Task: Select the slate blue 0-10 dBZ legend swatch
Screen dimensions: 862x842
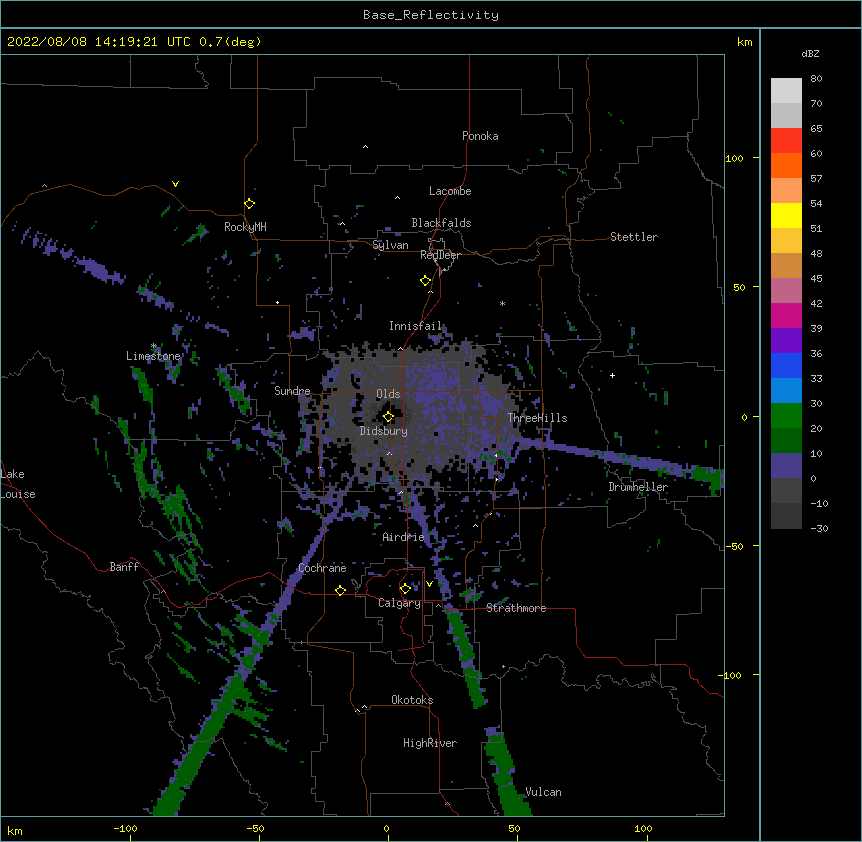Action: click(x=786, y=466)
